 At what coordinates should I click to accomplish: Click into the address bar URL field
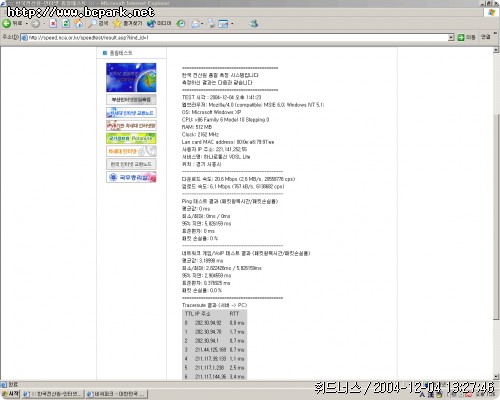[x=237, y=37]
